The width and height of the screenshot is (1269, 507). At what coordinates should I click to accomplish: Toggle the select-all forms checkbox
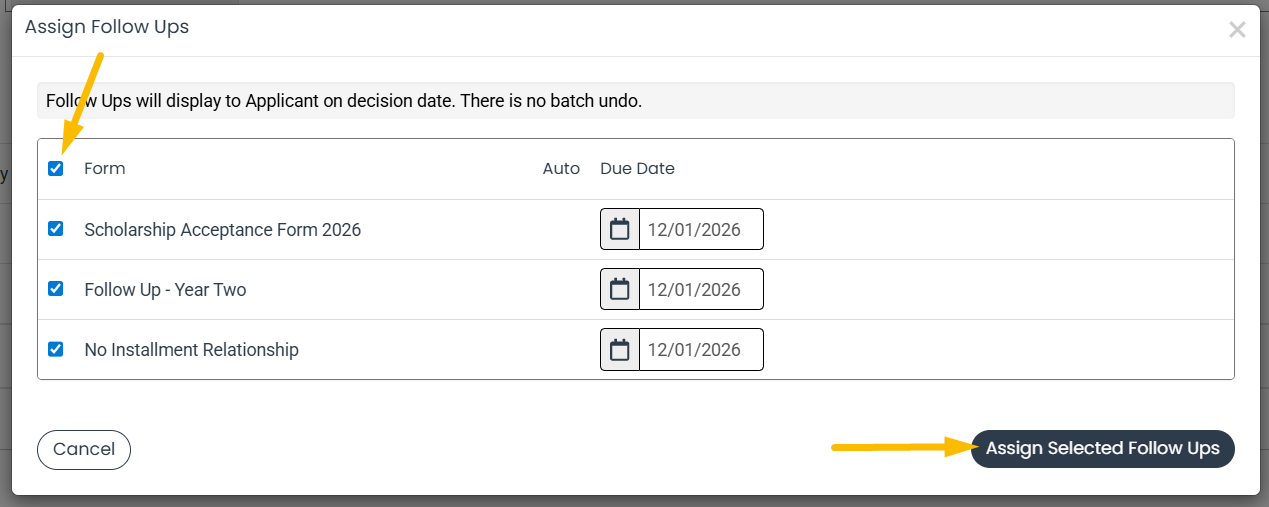tap(56, 168)
